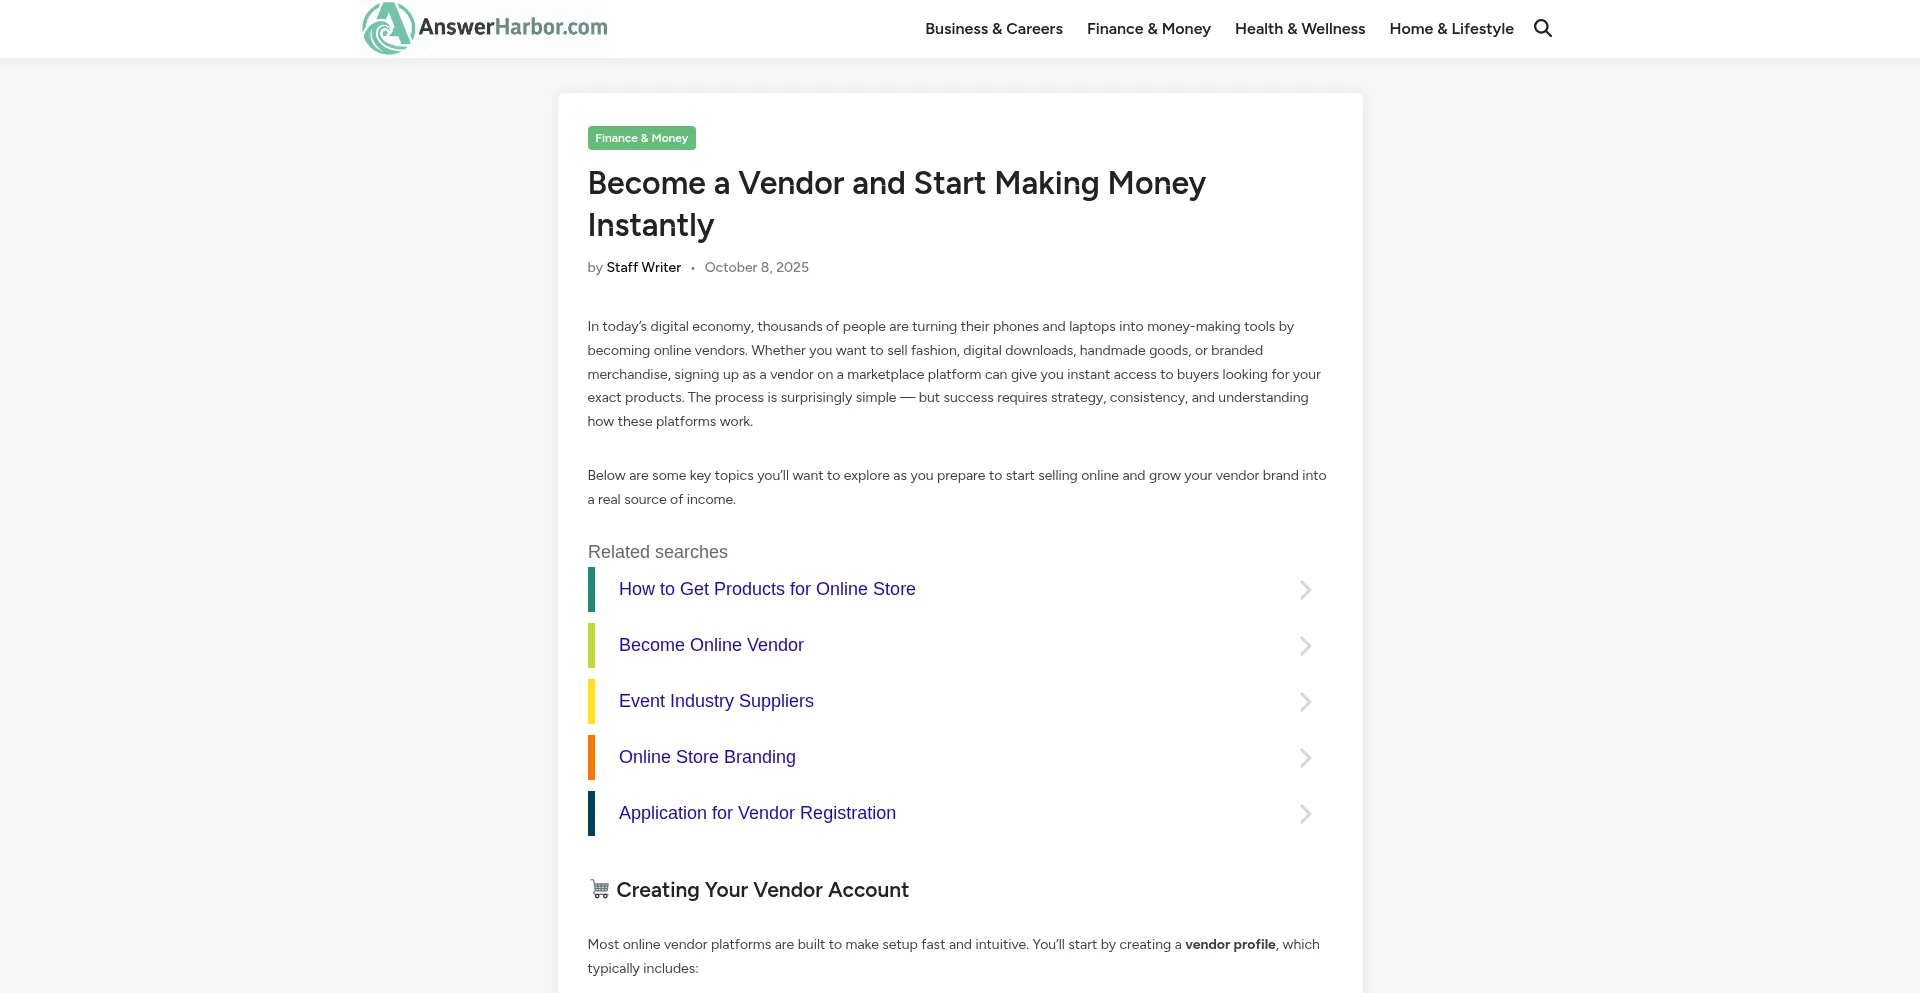This screenshot has width=1920, height=993.
Task: Follow the Become Online Vendor link
Action: 711,645
